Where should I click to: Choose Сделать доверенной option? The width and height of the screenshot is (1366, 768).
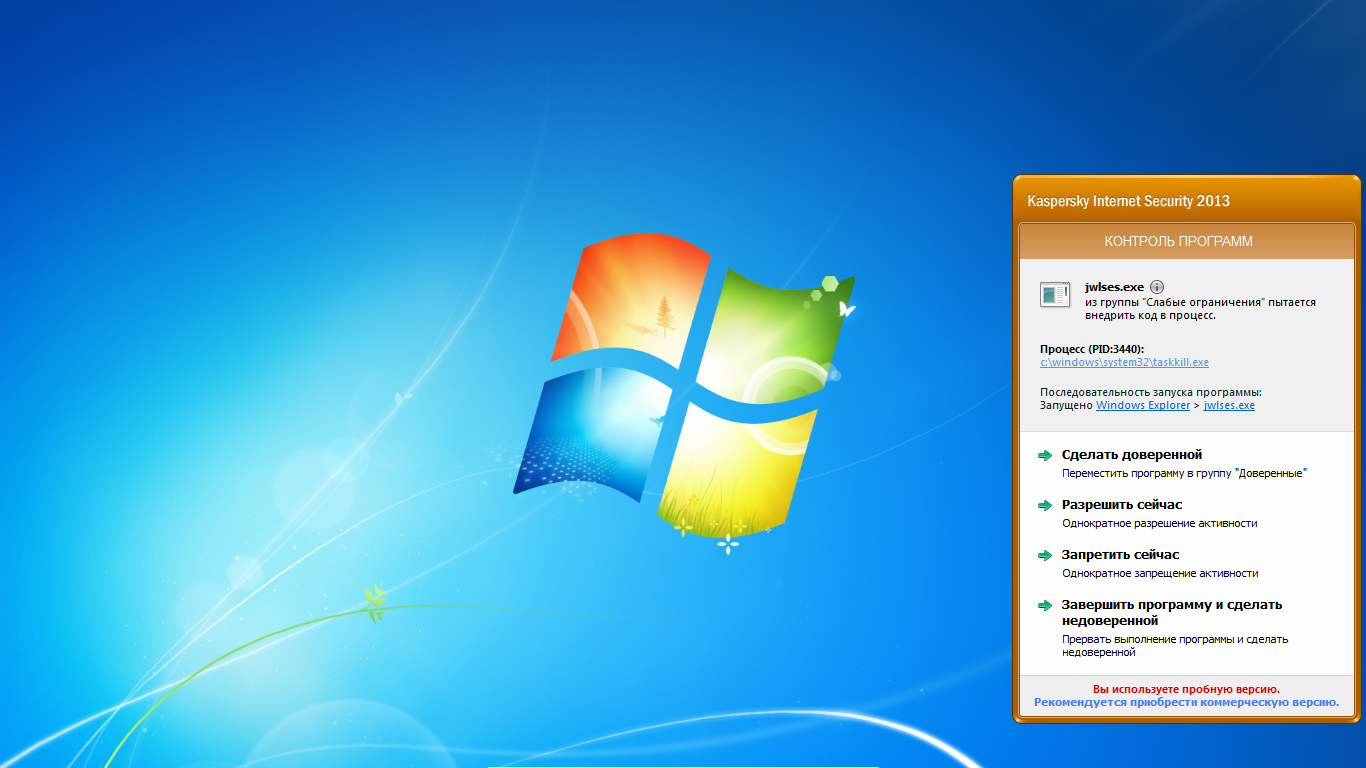[x=1131, y=455]
